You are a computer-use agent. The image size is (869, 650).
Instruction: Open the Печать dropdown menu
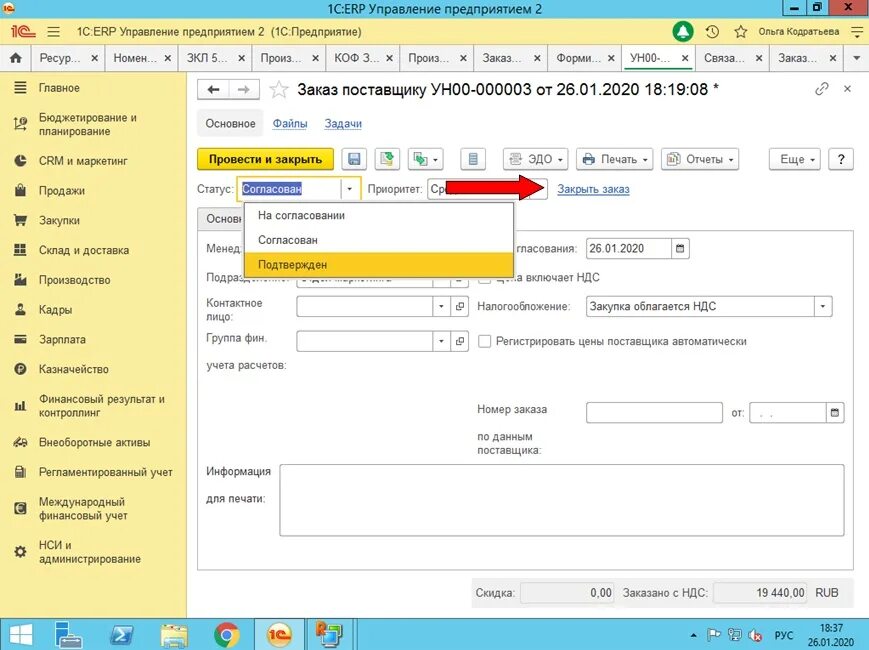point(615,159)
